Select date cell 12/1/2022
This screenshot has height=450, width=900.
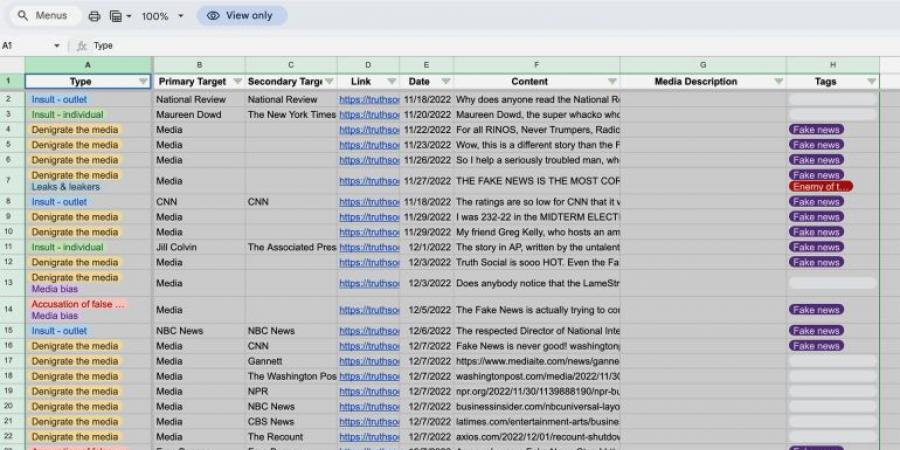pos(426,247)
